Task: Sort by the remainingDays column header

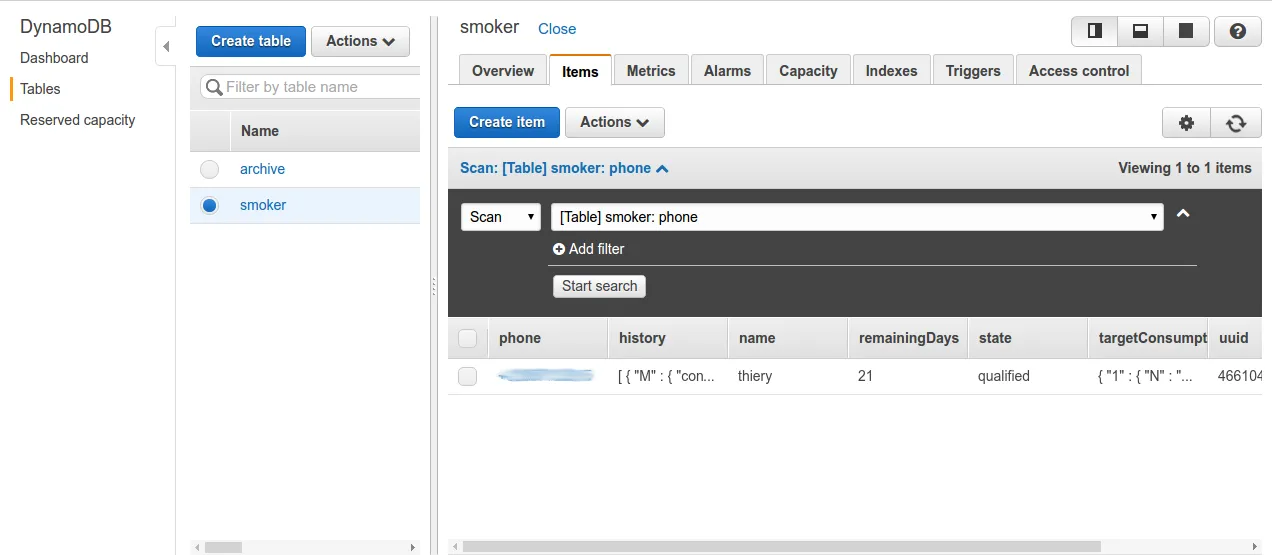Action: (909, 338)
